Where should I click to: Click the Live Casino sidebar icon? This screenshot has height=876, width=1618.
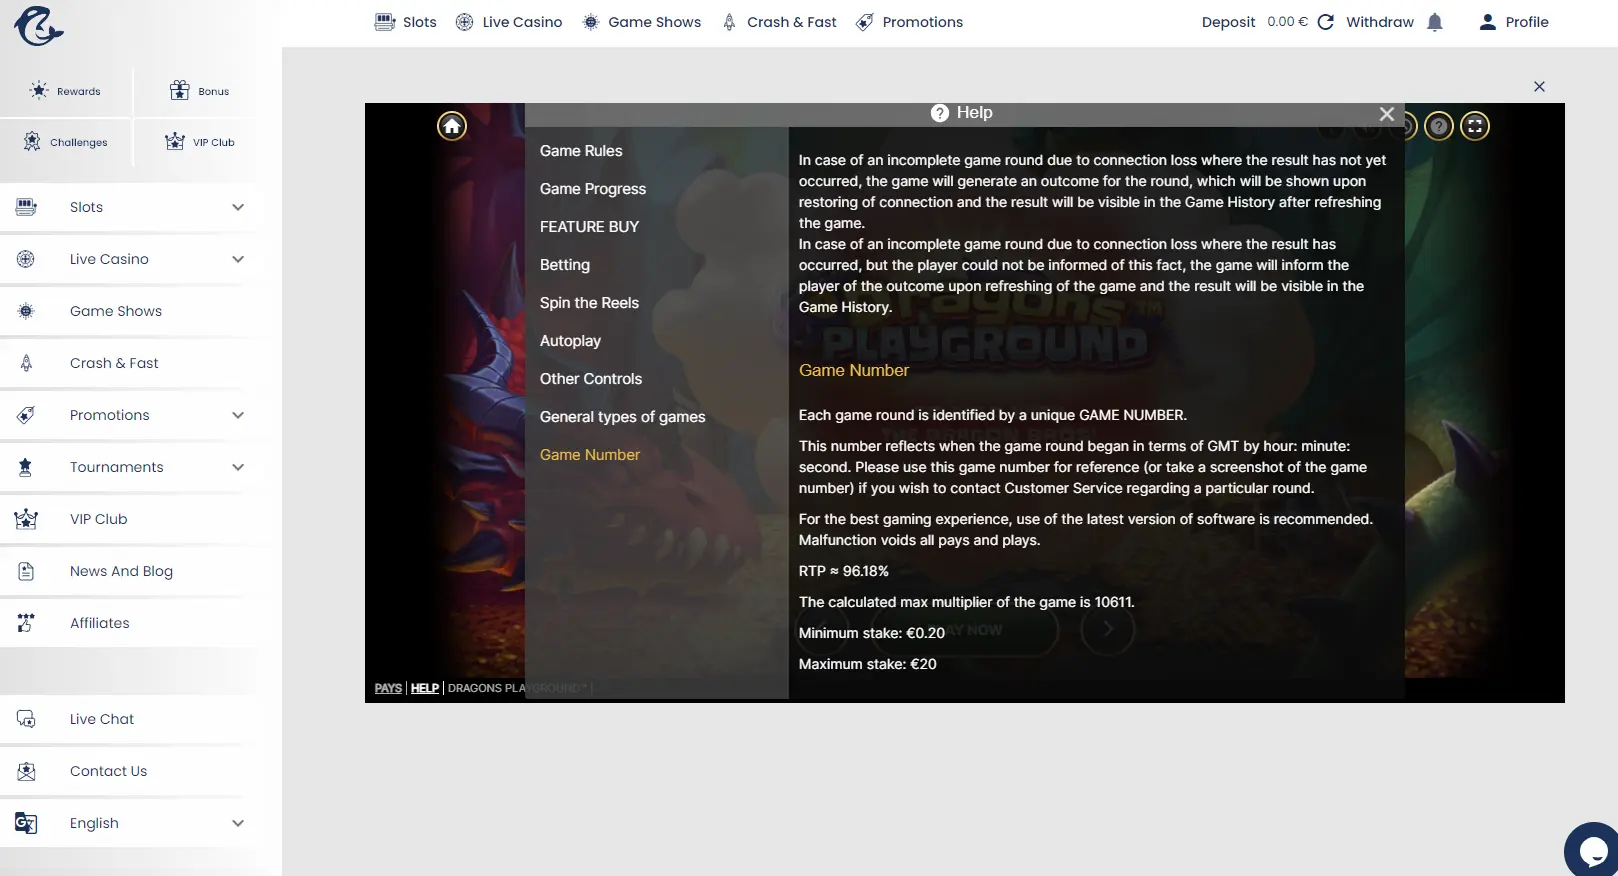tap(26, 259)
